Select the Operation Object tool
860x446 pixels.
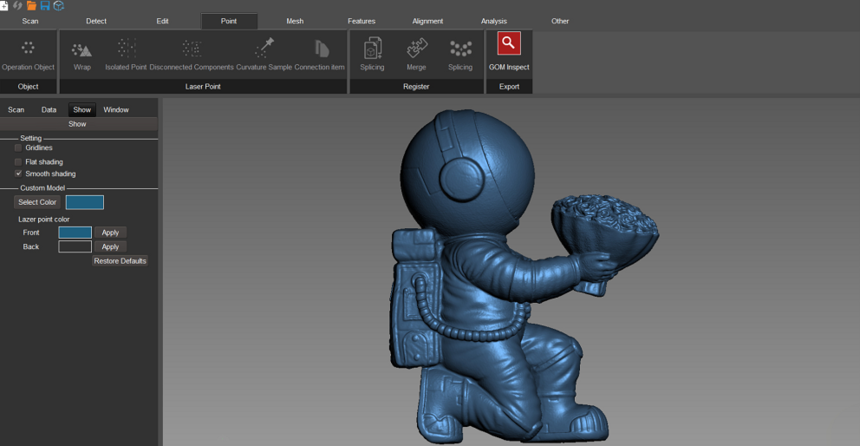point(28,55)
